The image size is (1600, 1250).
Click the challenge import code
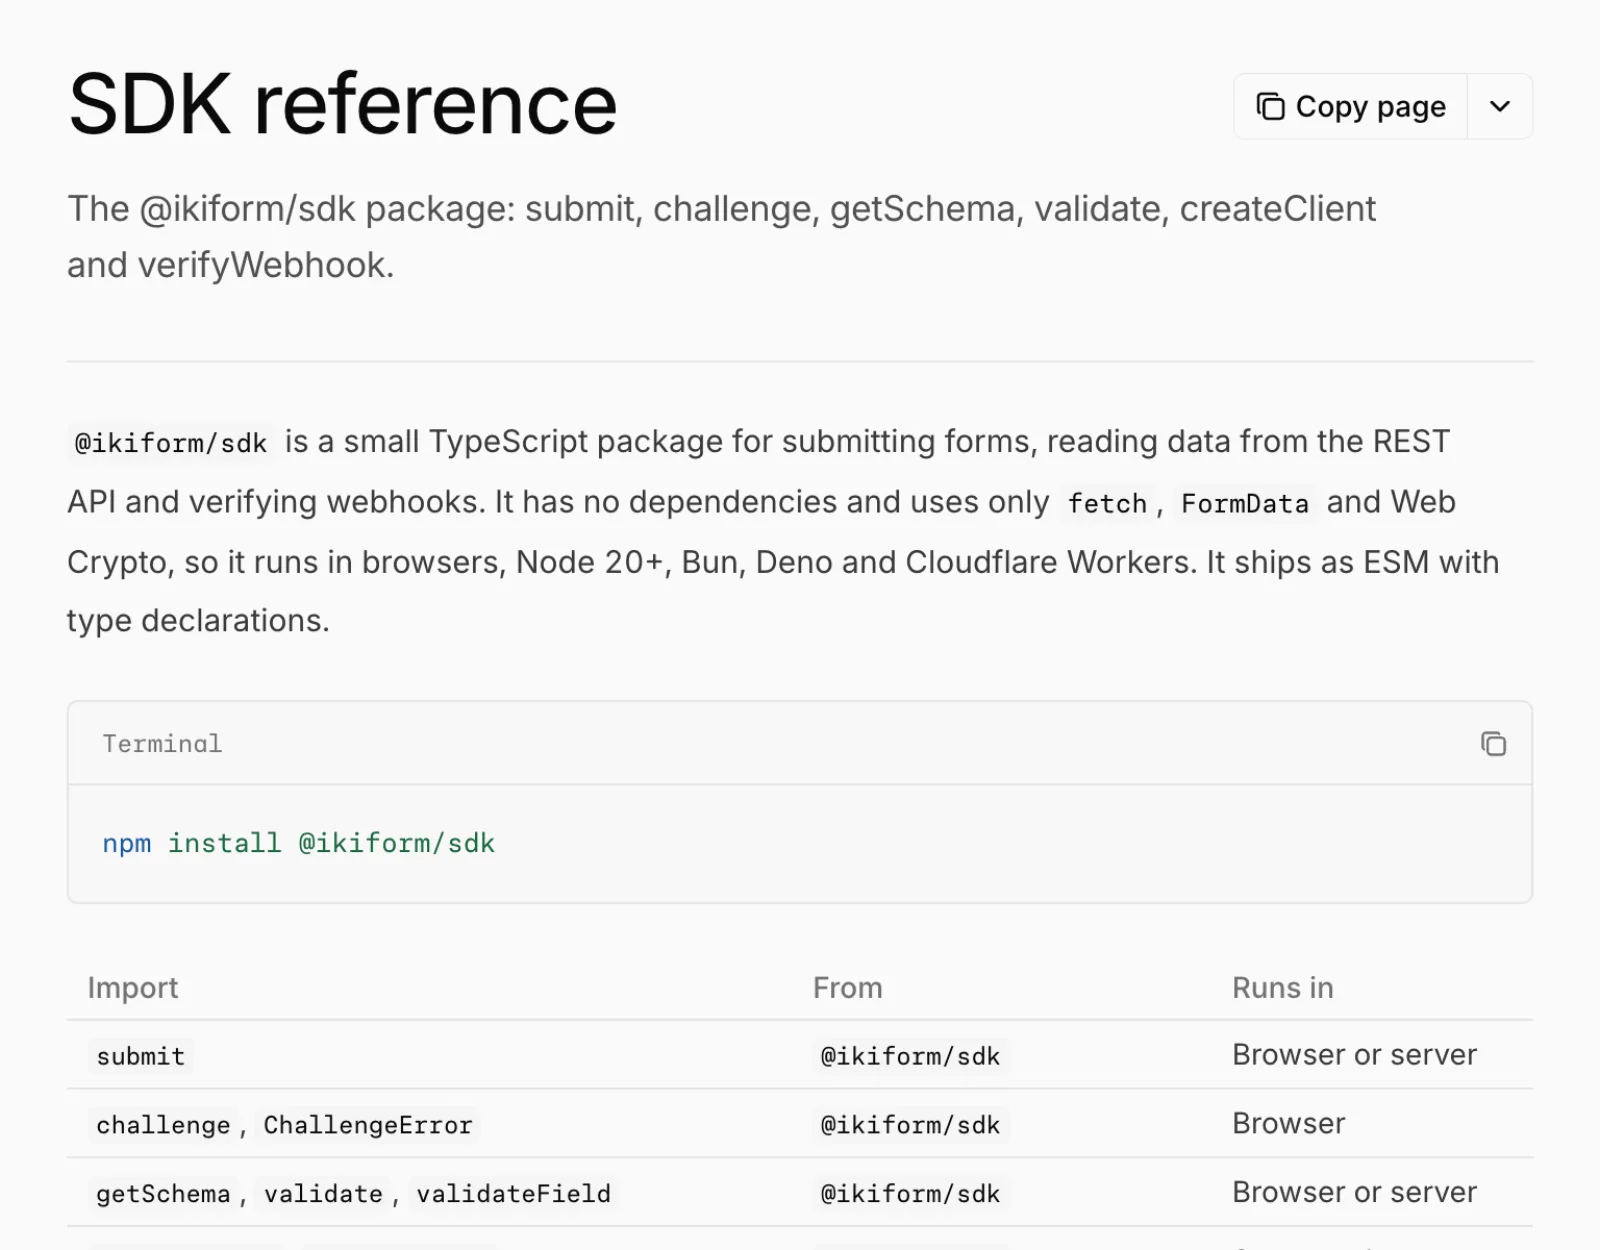click(x=163, y=1125)
